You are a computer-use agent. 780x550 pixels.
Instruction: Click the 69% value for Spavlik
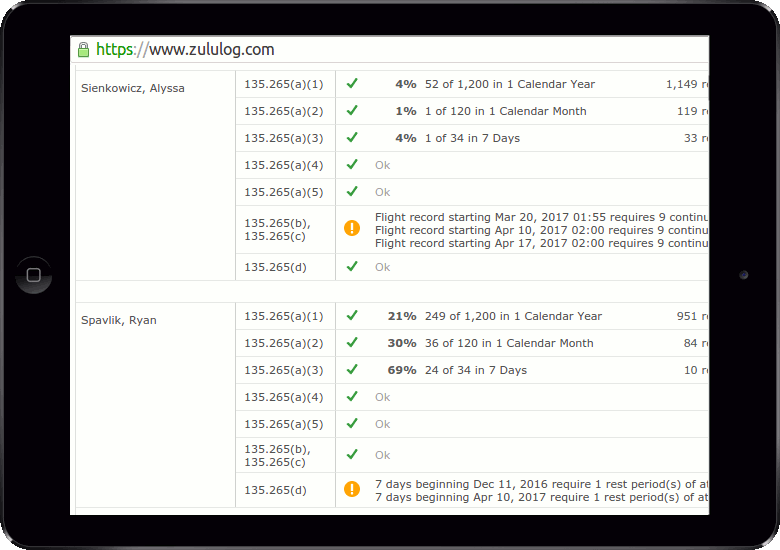click(402, 370)
